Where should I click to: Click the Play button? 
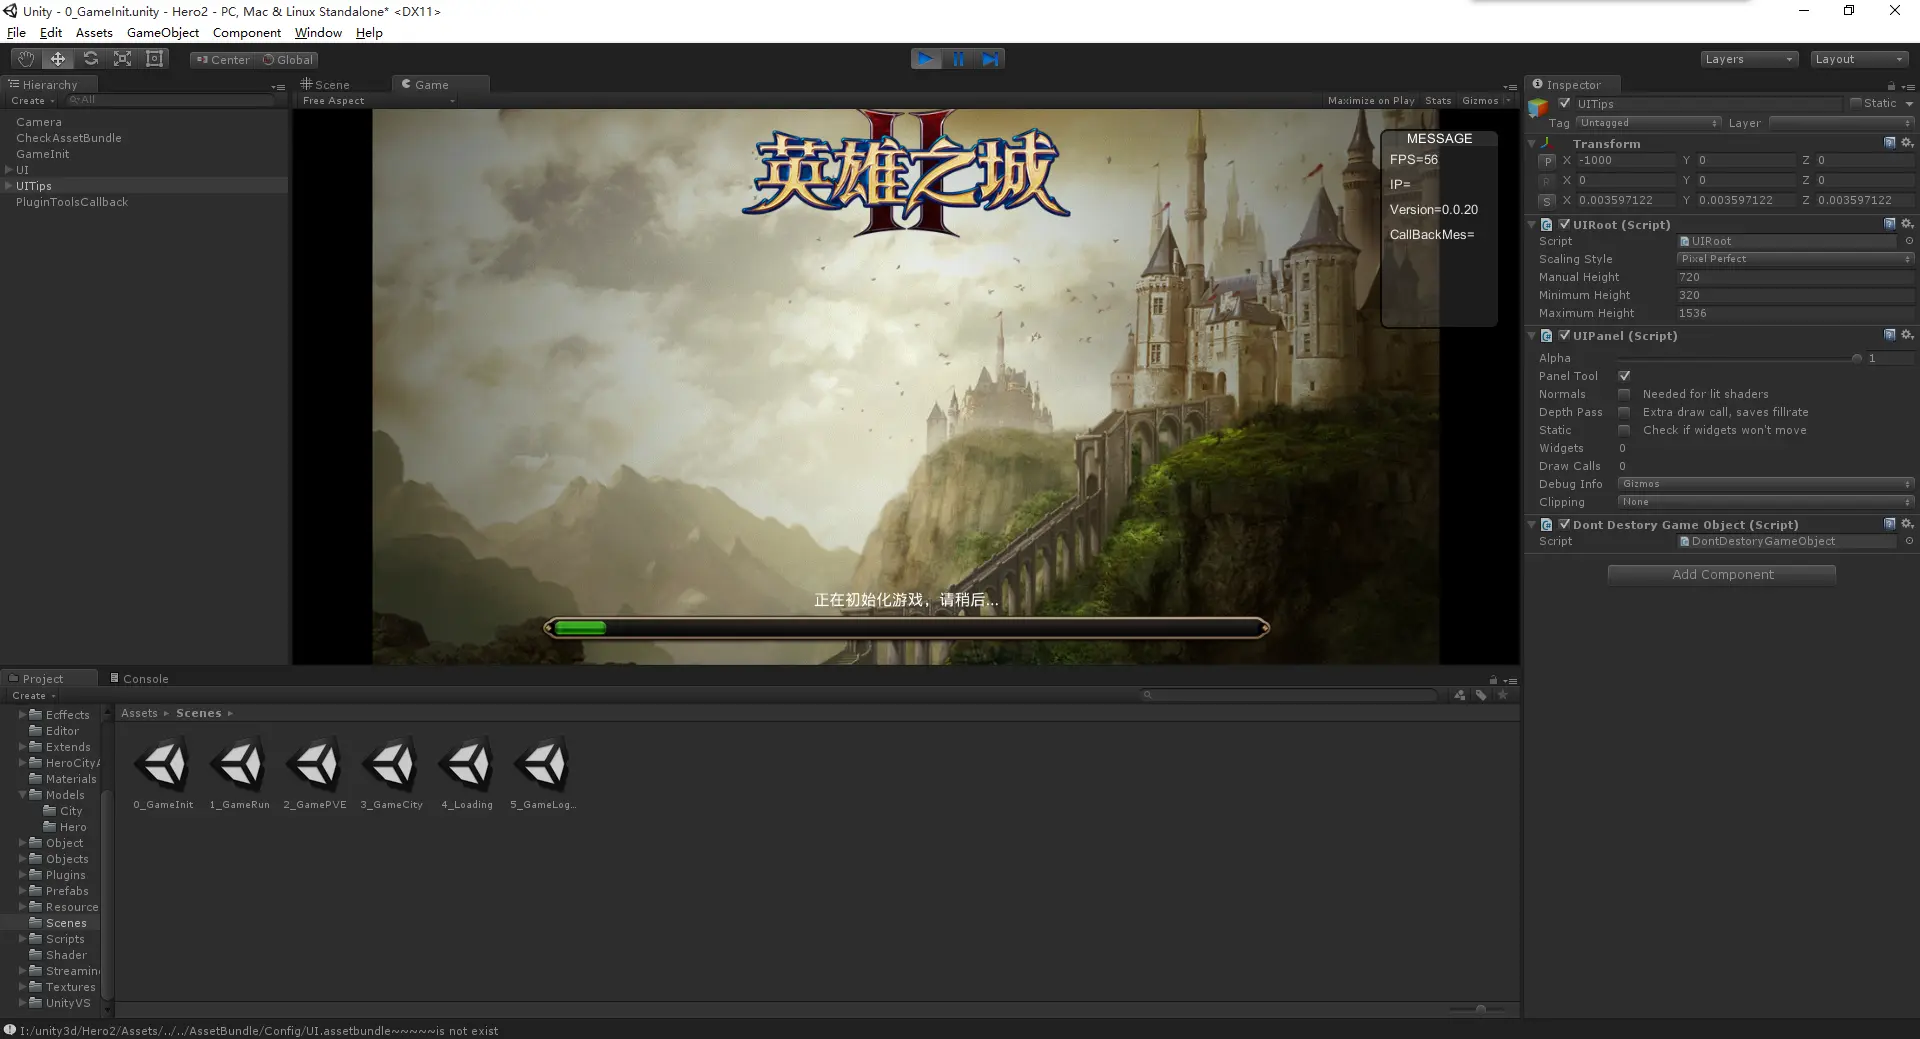coord(926,59)
